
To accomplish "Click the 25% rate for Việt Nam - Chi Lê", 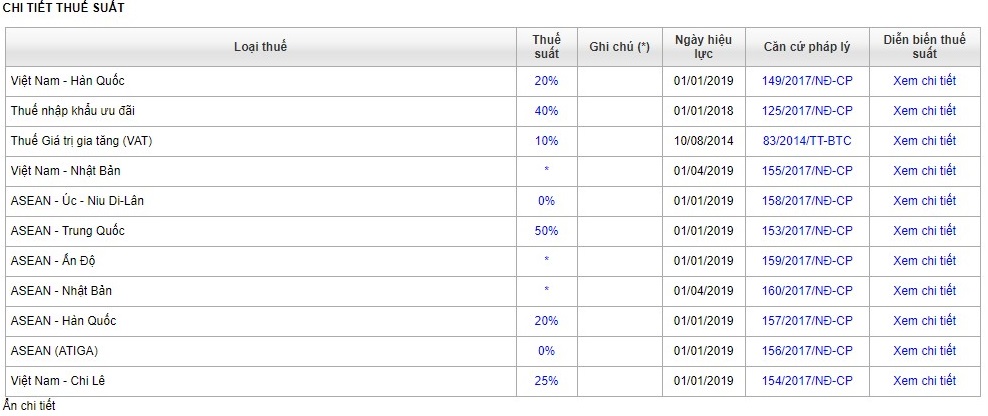I will click(546, 381).
